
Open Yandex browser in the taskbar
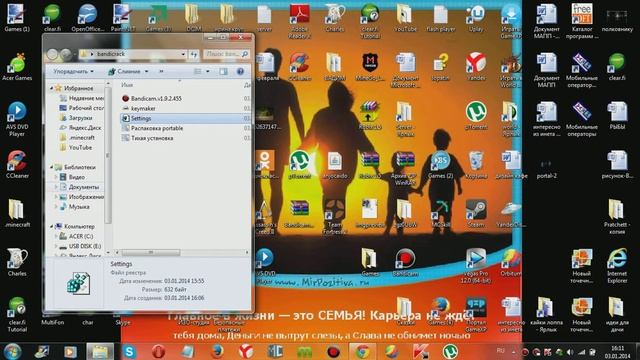click(x=246, y=351)
